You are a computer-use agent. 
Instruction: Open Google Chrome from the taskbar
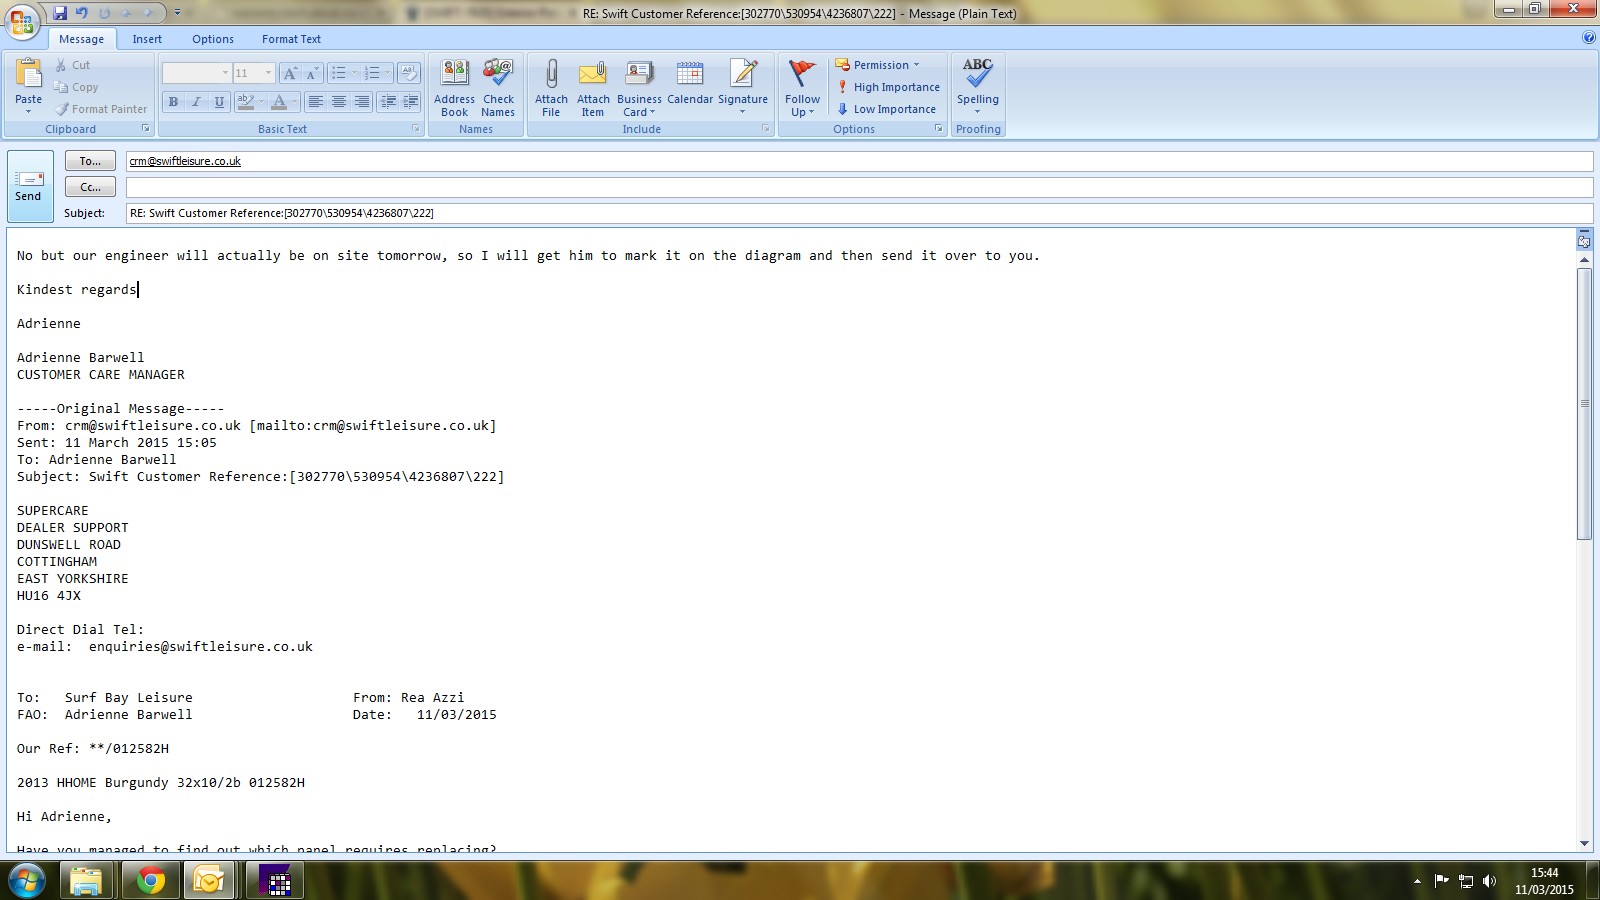click(151, 881)
